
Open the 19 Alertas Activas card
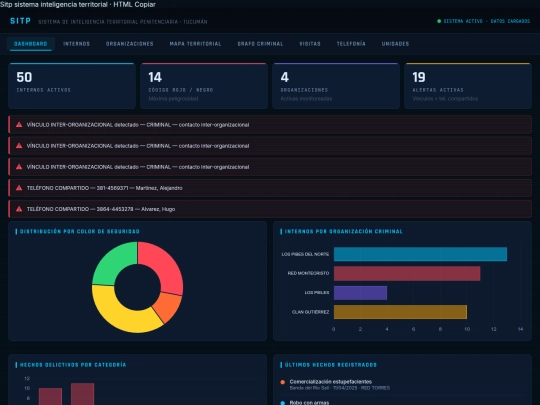tap(468, 86)
